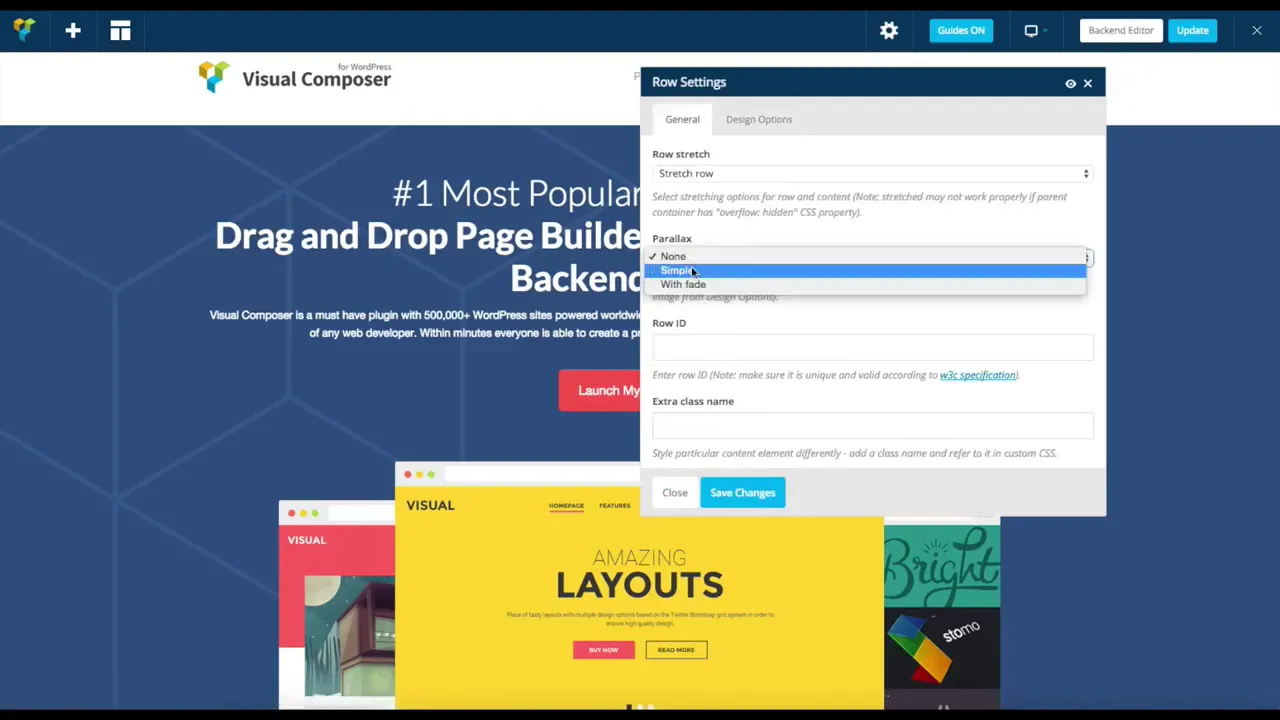Click the '#1 Most Popular' heading text
The width and height of the screenshot is (1280, 720).
516,193
